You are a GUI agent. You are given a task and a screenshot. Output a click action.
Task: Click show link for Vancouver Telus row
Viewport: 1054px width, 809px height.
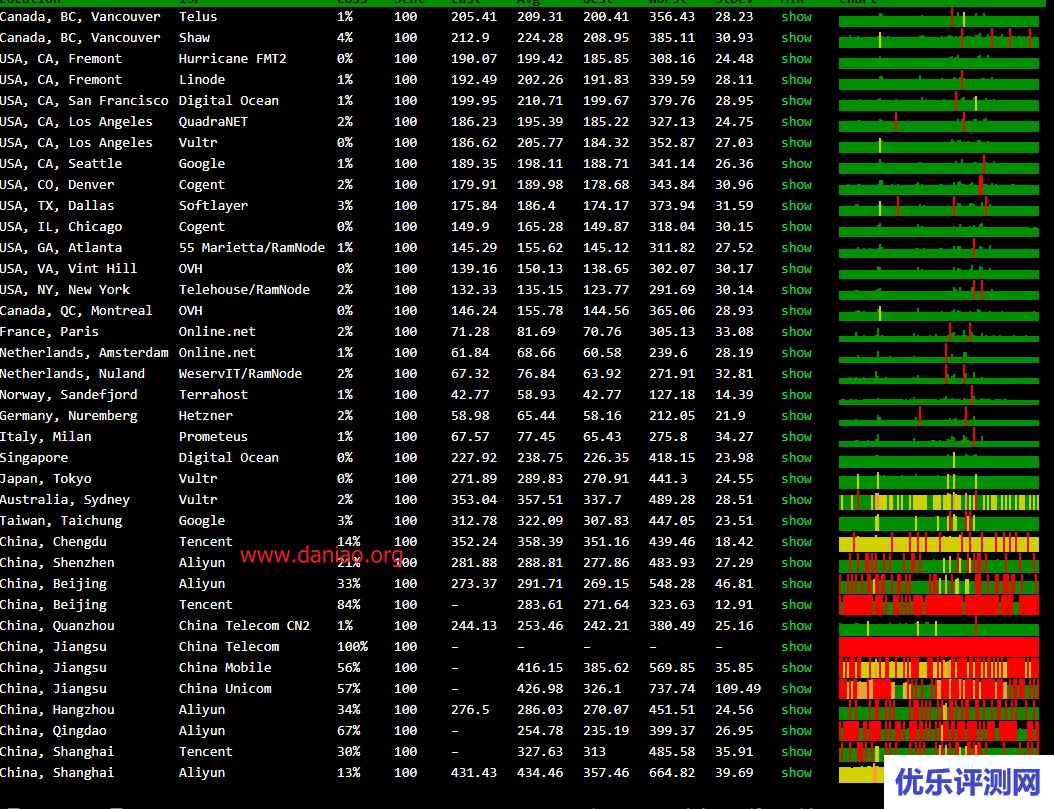point(797,17)
